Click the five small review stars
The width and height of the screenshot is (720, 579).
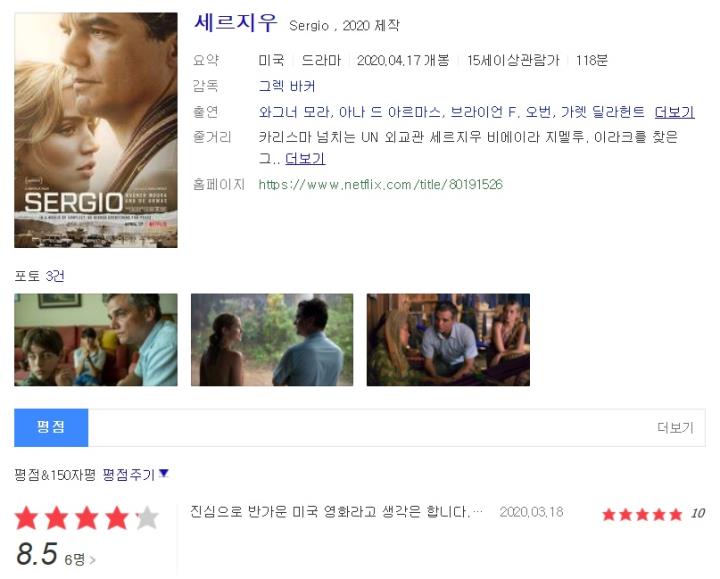coord(642,514)
